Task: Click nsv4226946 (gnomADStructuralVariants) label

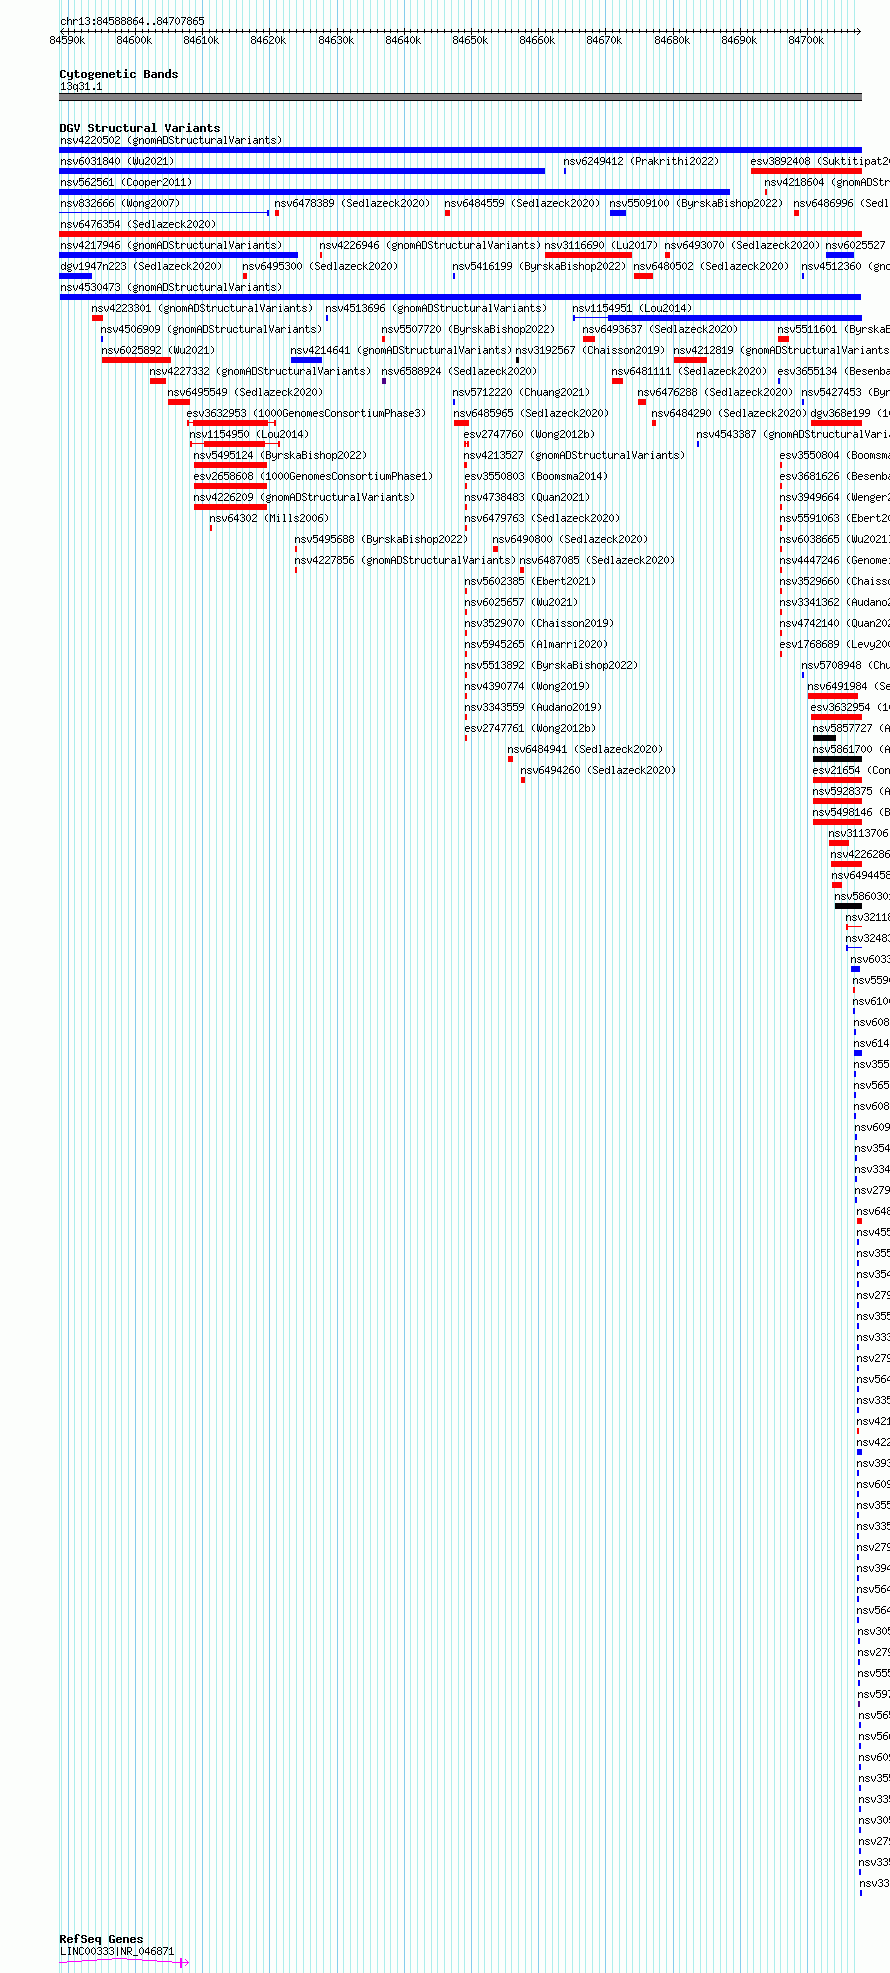Action: click(430, 245)
